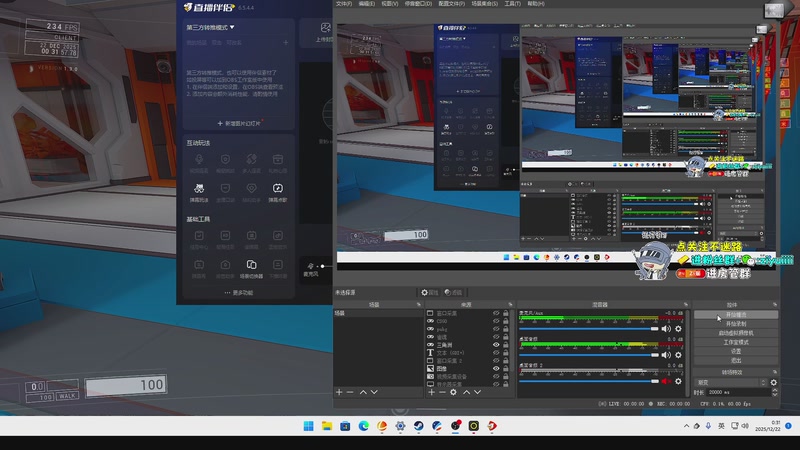Click the 20000 ms duration field
The image size is (800, 450).
[738, 392]
